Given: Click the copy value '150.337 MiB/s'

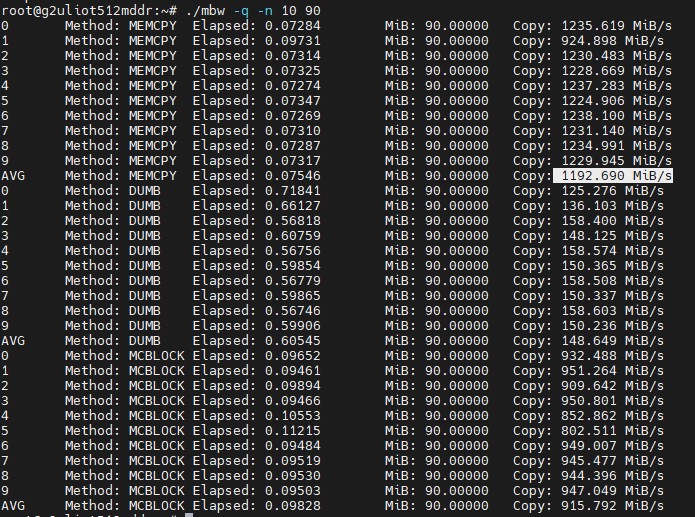Looking at the screenshot, I should pos(613,296).
